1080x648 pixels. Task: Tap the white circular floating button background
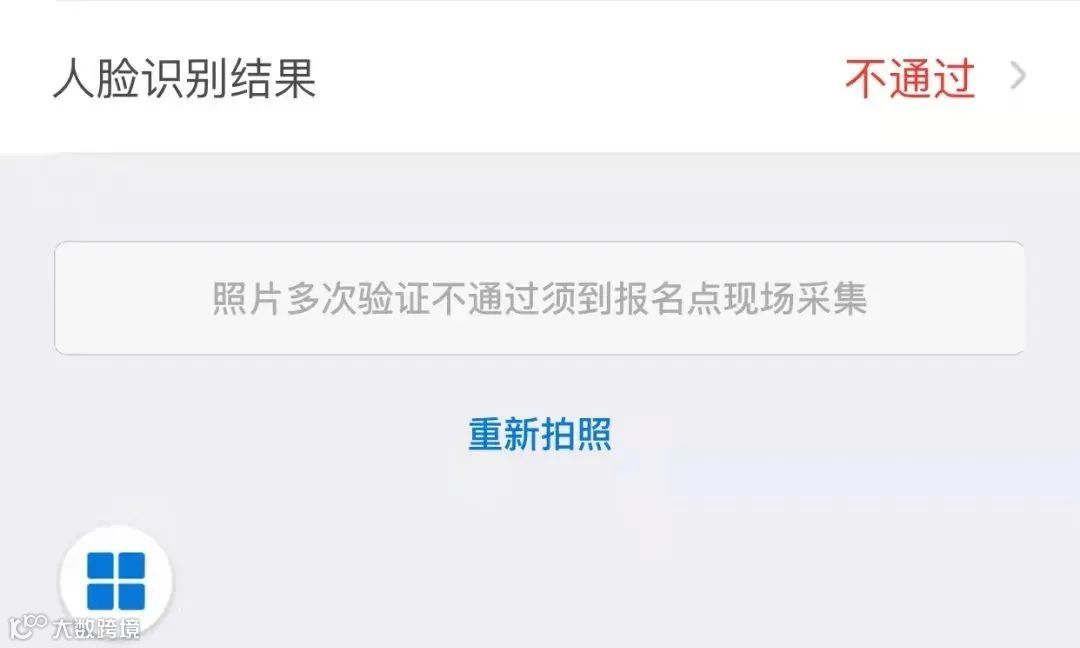116,581
